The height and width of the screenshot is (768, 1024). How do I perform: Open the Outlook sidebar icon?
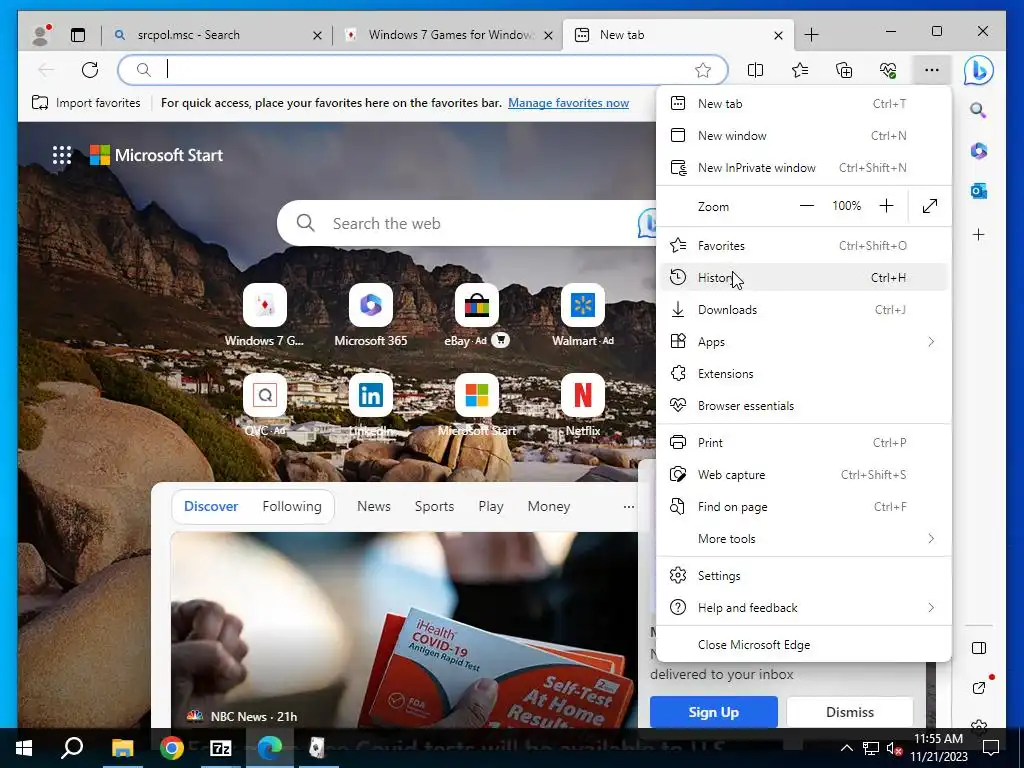(978, 191)
